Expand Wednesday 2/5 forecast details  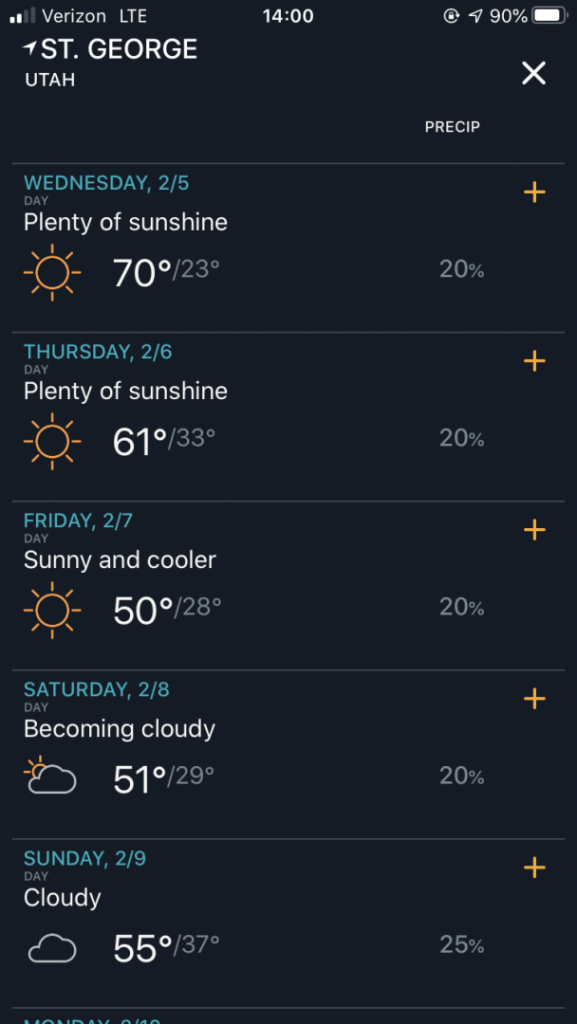click(534, 192)
